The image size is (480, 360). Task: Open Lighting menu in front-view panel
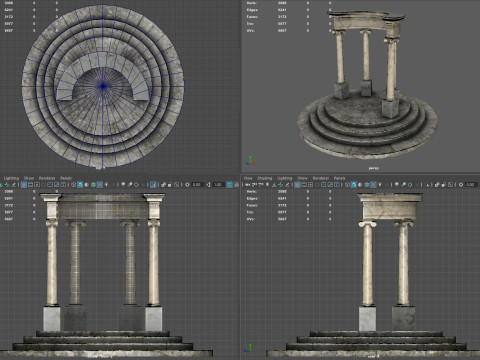coord(11,178)
